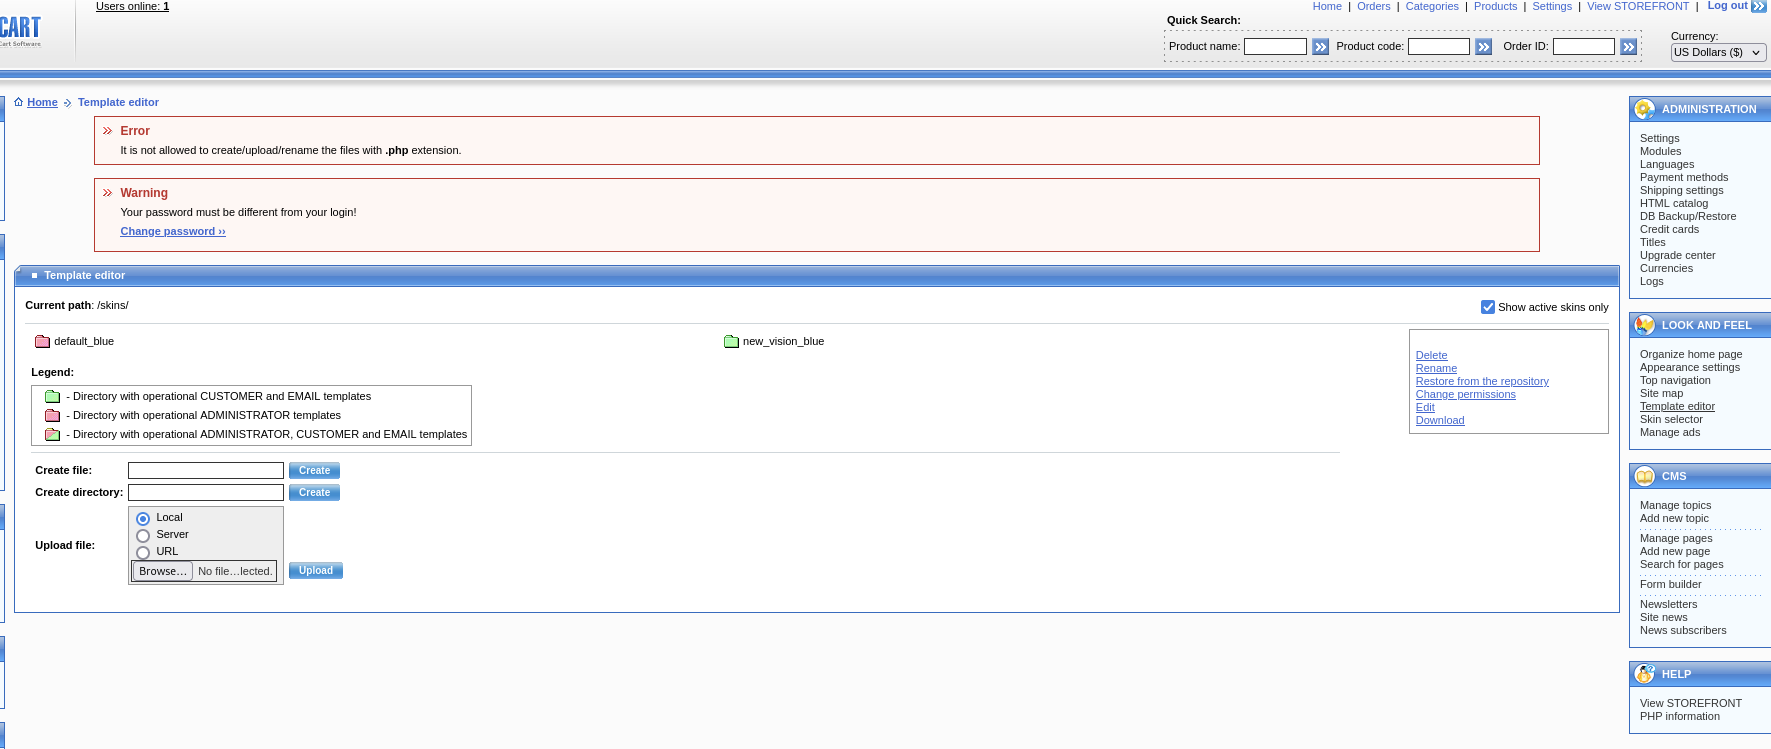Open the new_vision_blue folder icon
This screenshot has height=749, width=1771.
coord(731,342)
